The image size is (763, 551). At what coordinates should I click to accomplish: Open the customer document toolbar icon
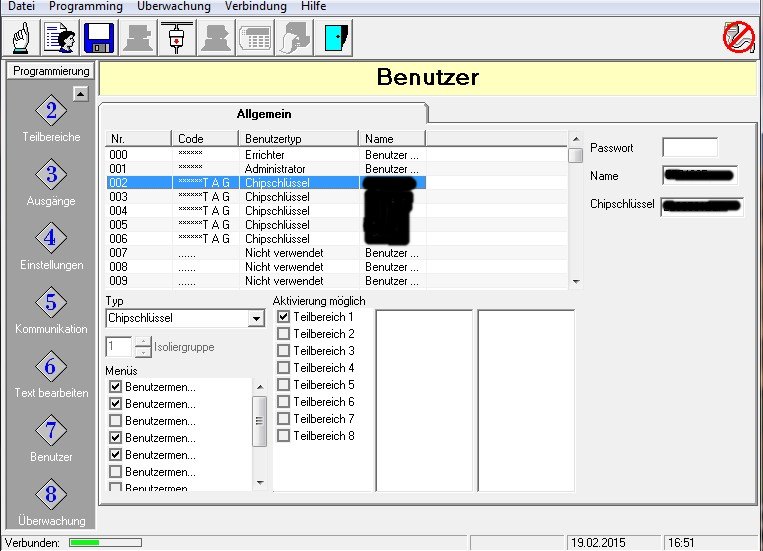click(x=59, y=37)
